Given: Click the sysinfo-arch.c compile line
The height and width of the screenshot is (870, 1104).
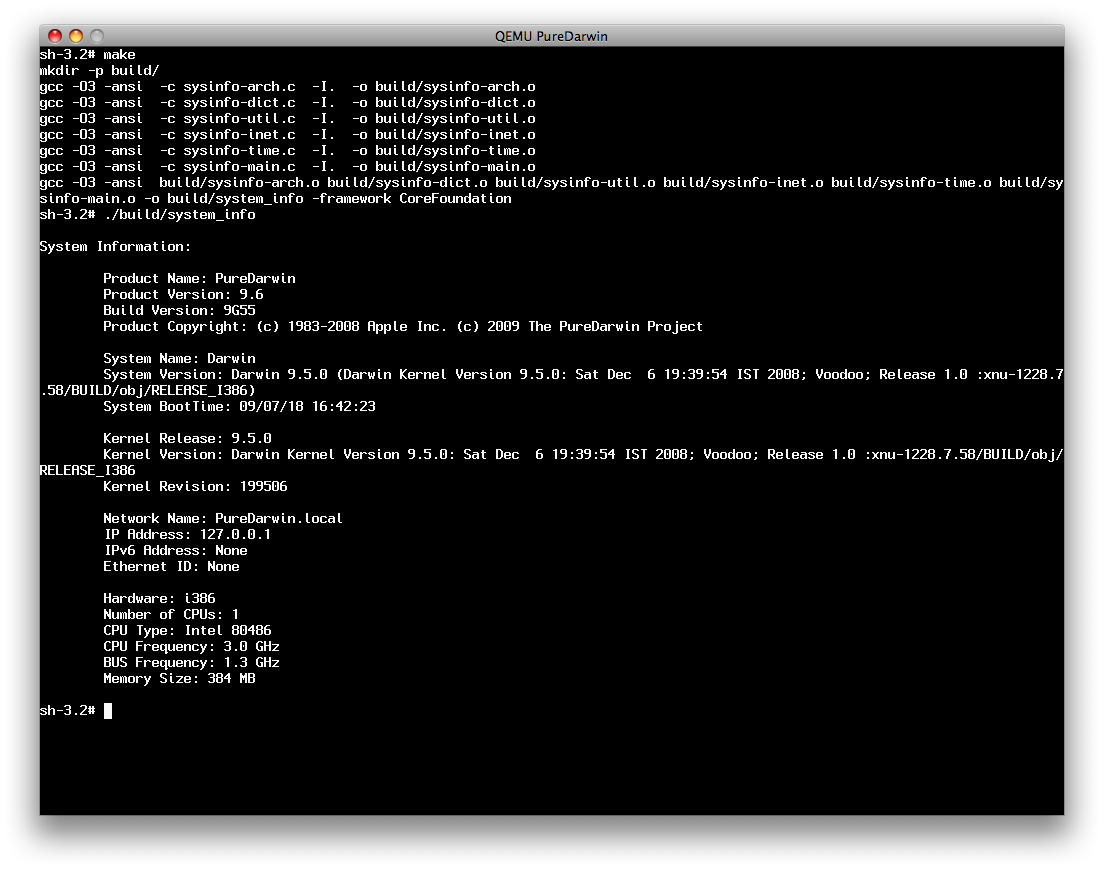Looking at the screenshot, I should pos(287,87).
